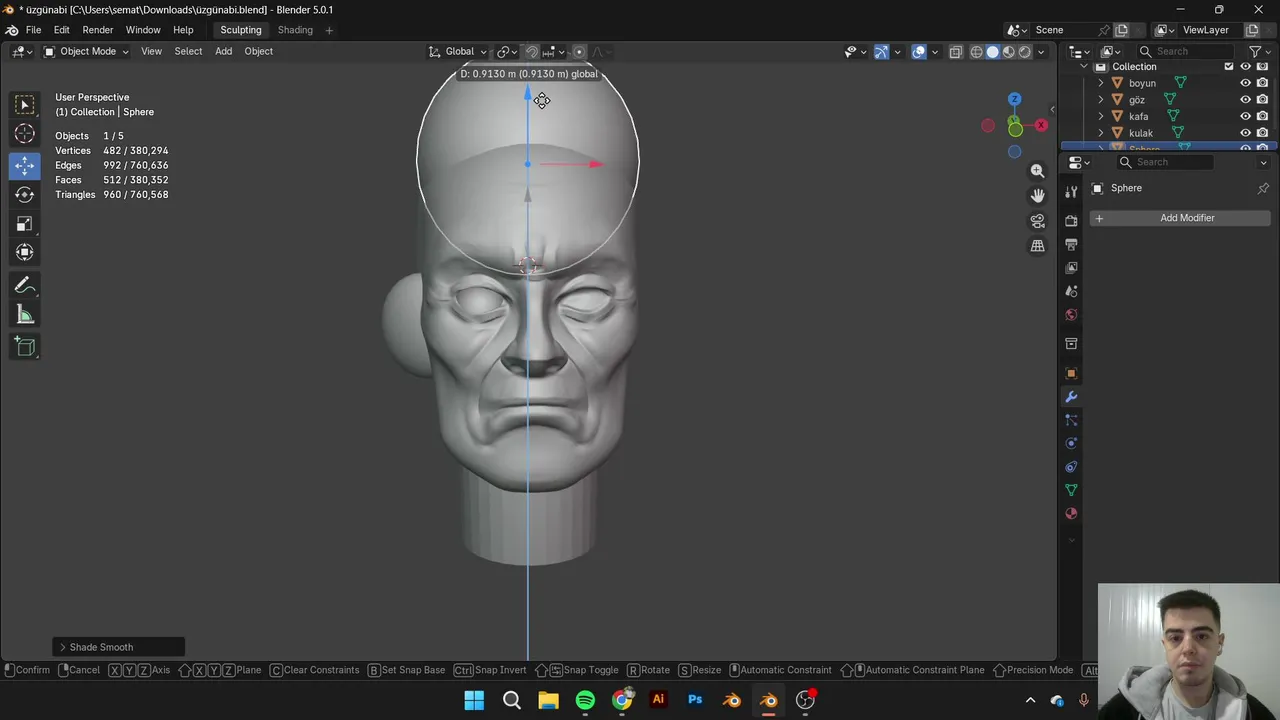The image size is (1280, 720).
Task: Click the outliner Search field
Action: [x=1187, y=52]
